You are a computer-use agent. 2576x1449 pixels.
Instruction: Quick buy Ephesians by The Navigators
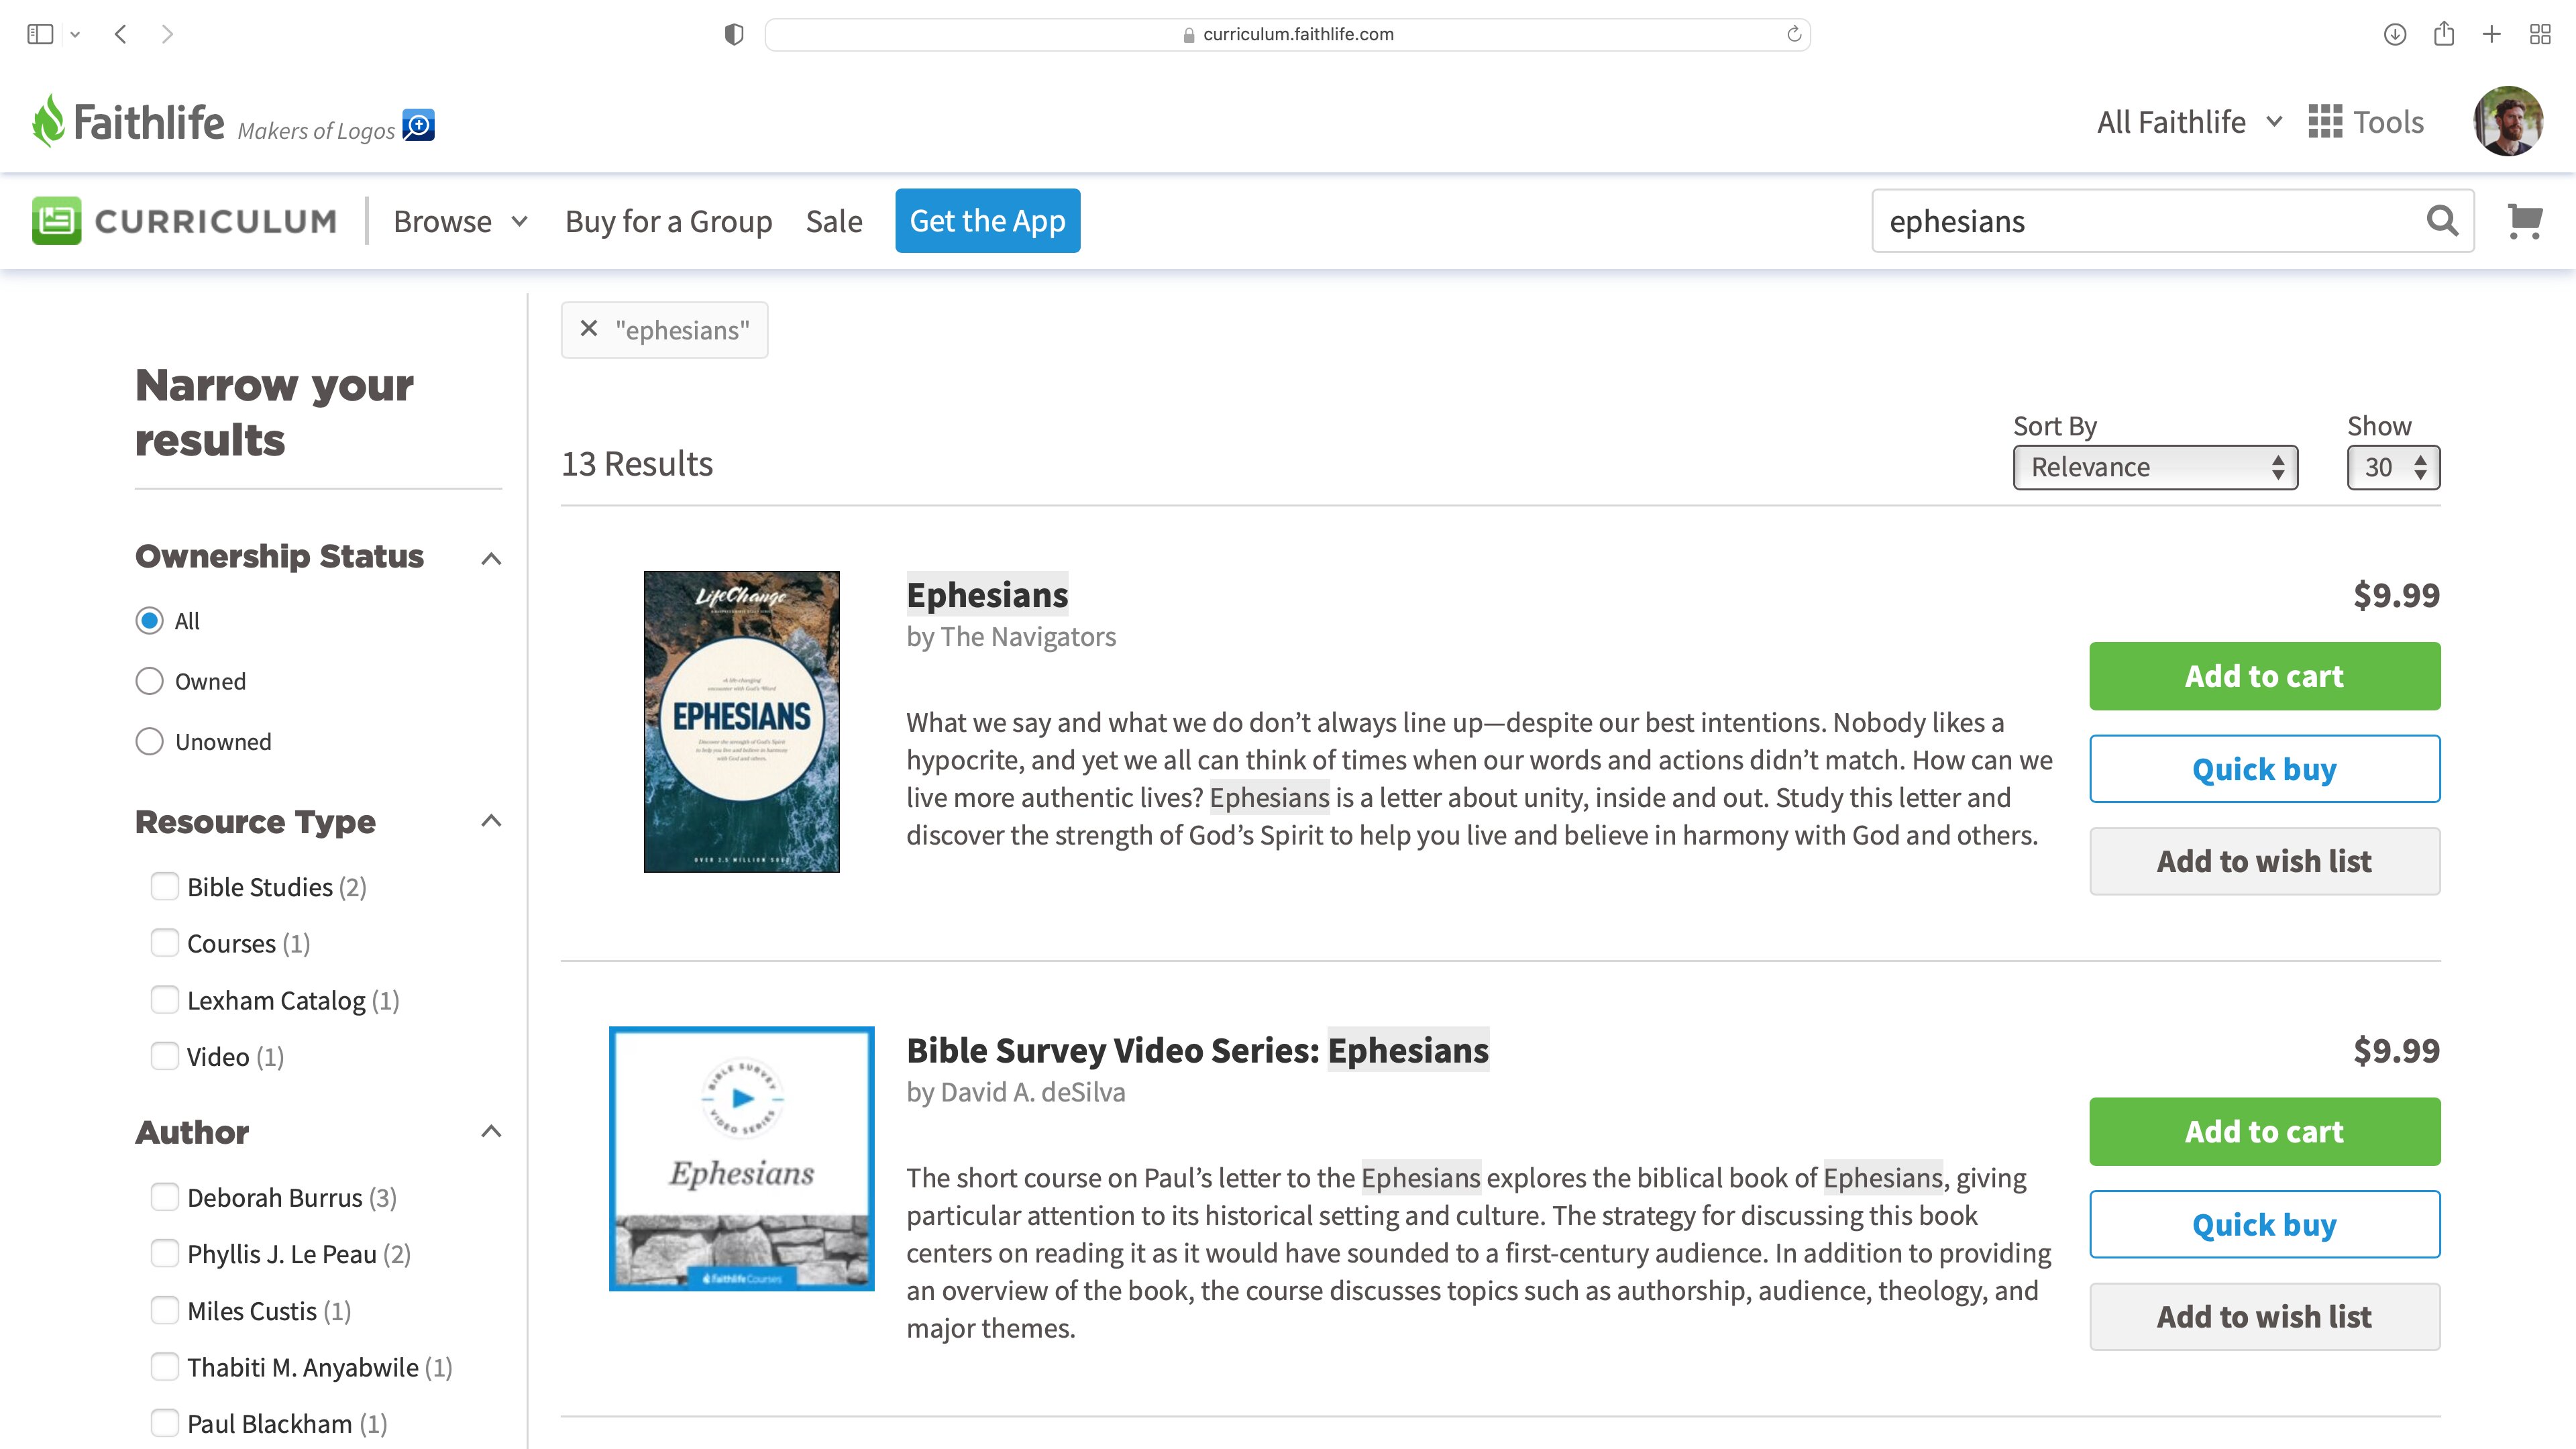click(x=2264, y=769)
